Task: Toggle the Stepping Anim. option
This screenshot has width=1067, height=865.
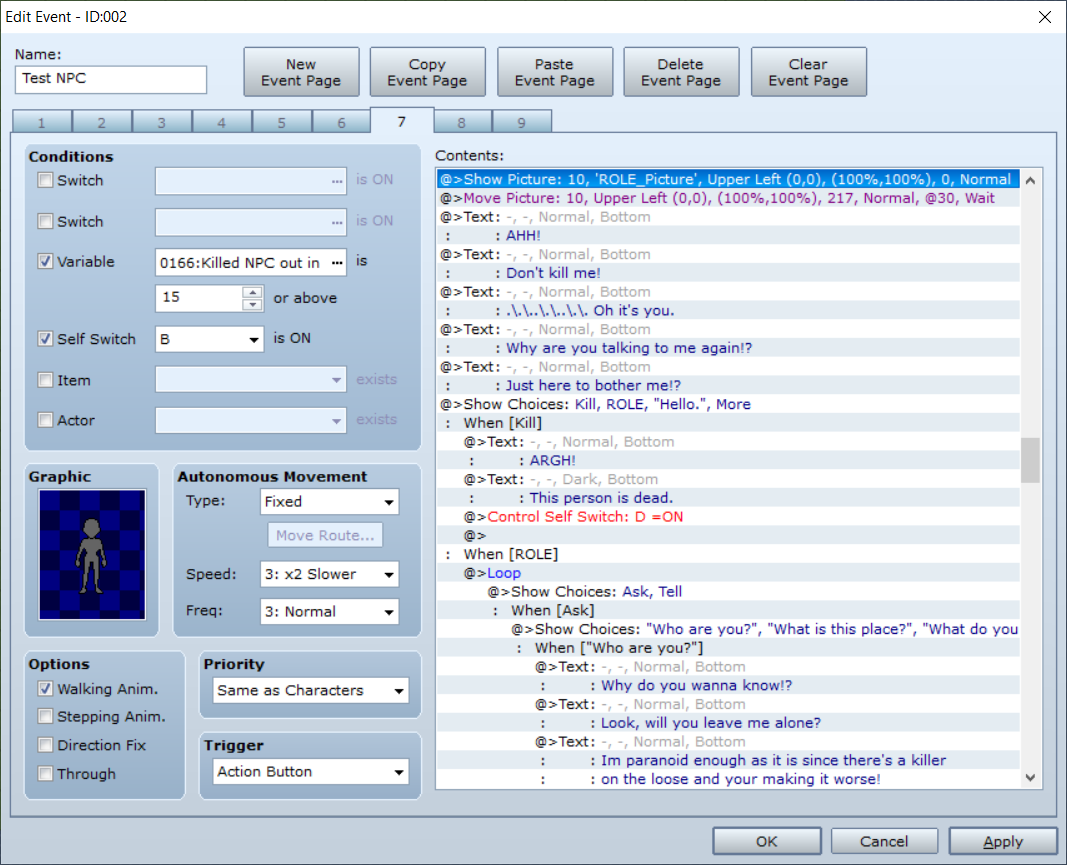Action: pos(46,716)
